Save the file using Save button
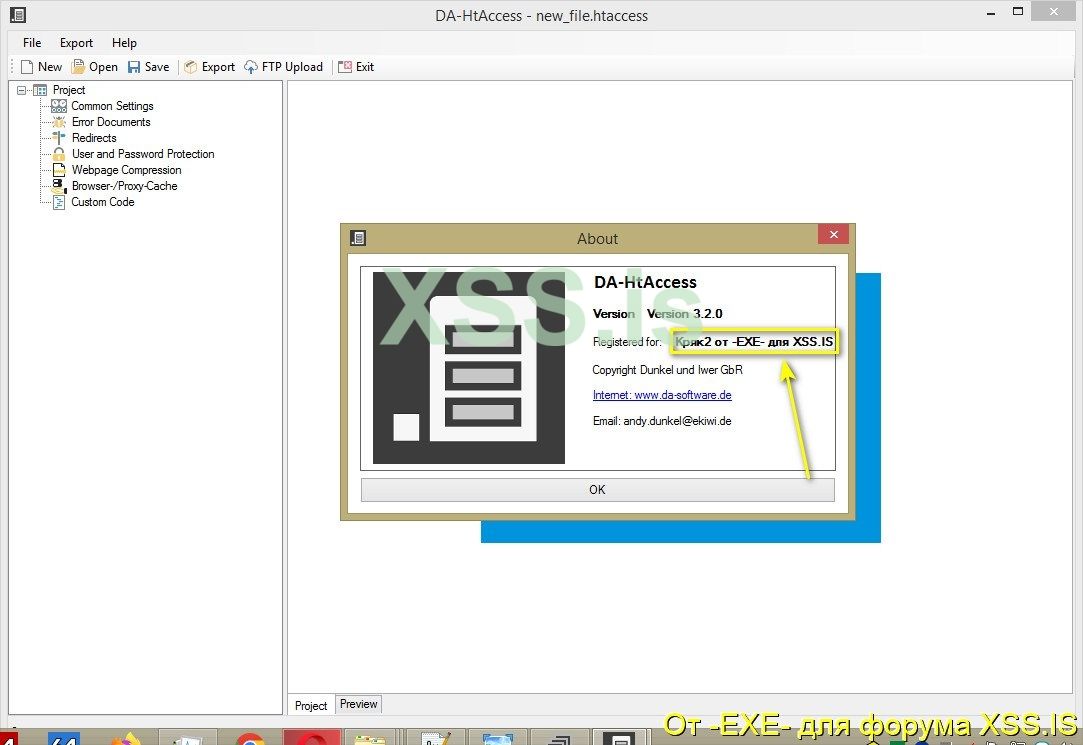The image size is (1083, 745). coord(148,67)
